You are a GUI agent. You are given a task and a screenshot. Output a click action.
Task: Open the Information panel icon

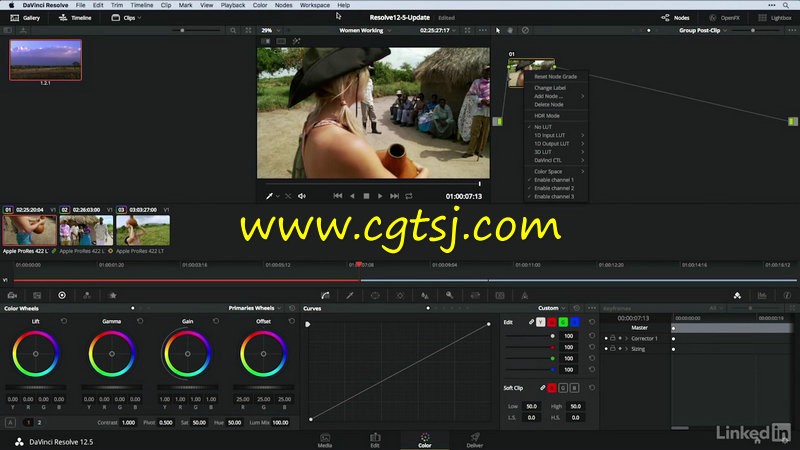click(787, 295)
